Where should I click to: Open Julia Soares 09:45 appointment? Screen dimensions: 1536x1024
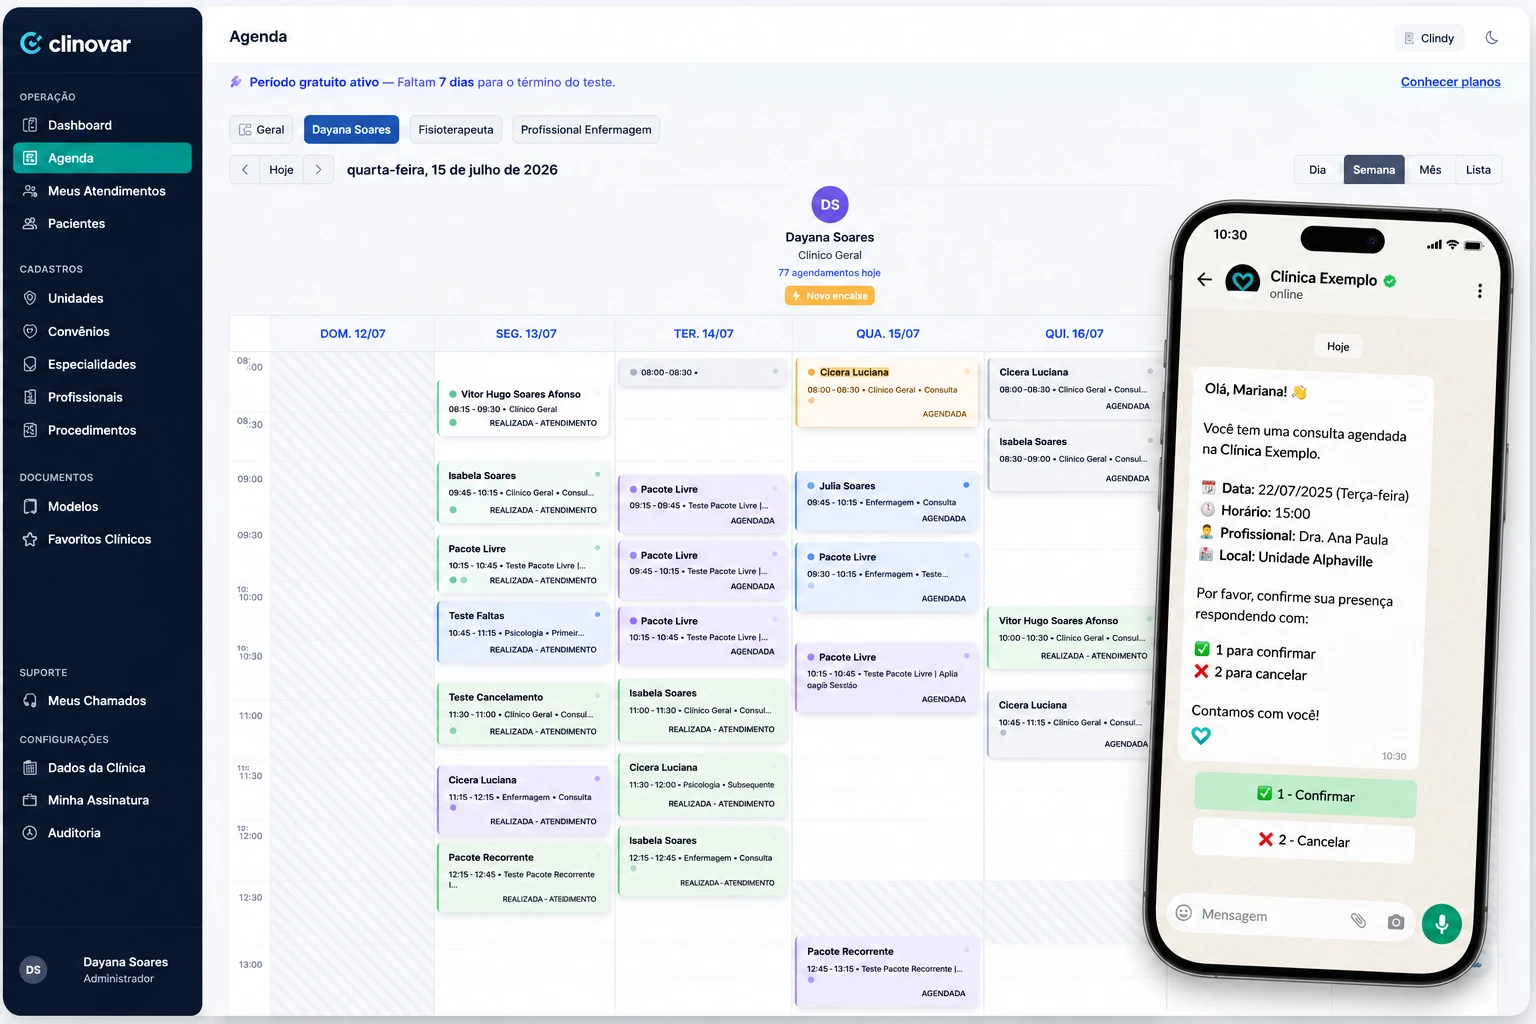[887, 501]
